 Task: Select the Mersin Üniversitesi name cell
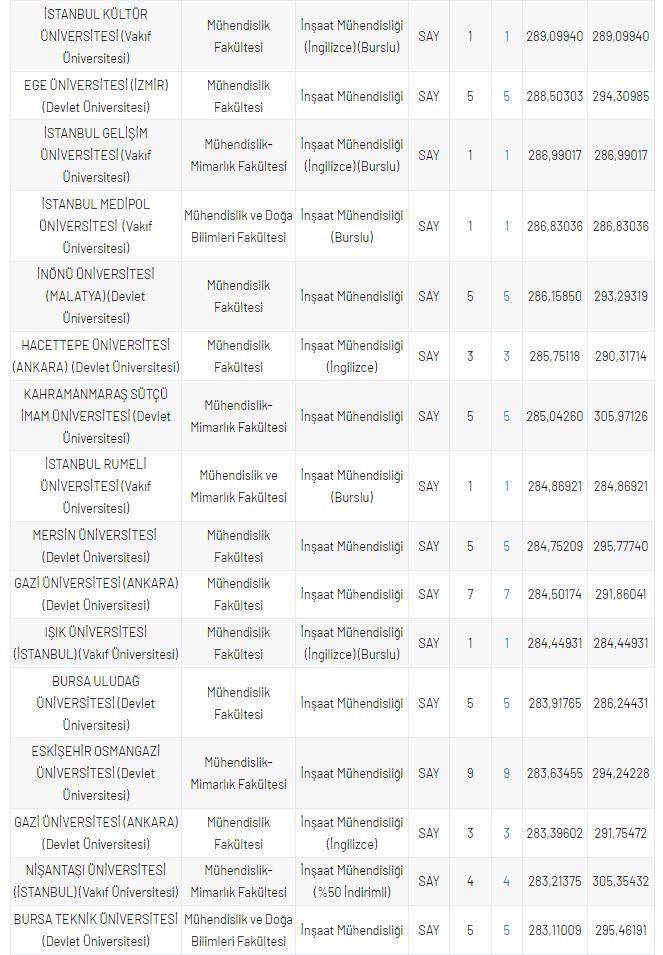pyautogui.click(x=96, y=546)
